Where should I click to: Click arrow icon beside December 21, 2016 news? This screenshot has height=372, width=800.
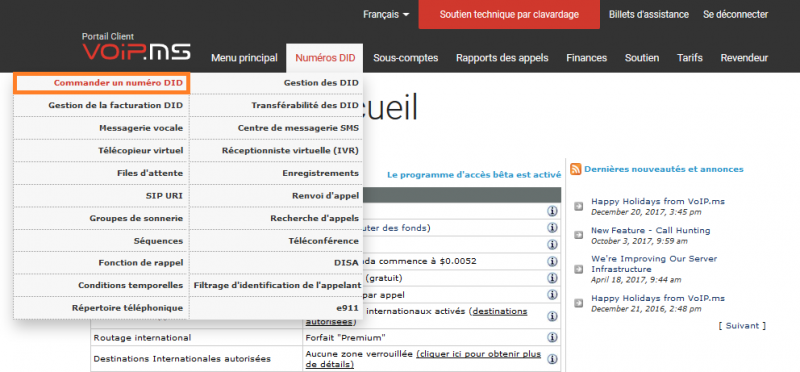coord(579,303)
